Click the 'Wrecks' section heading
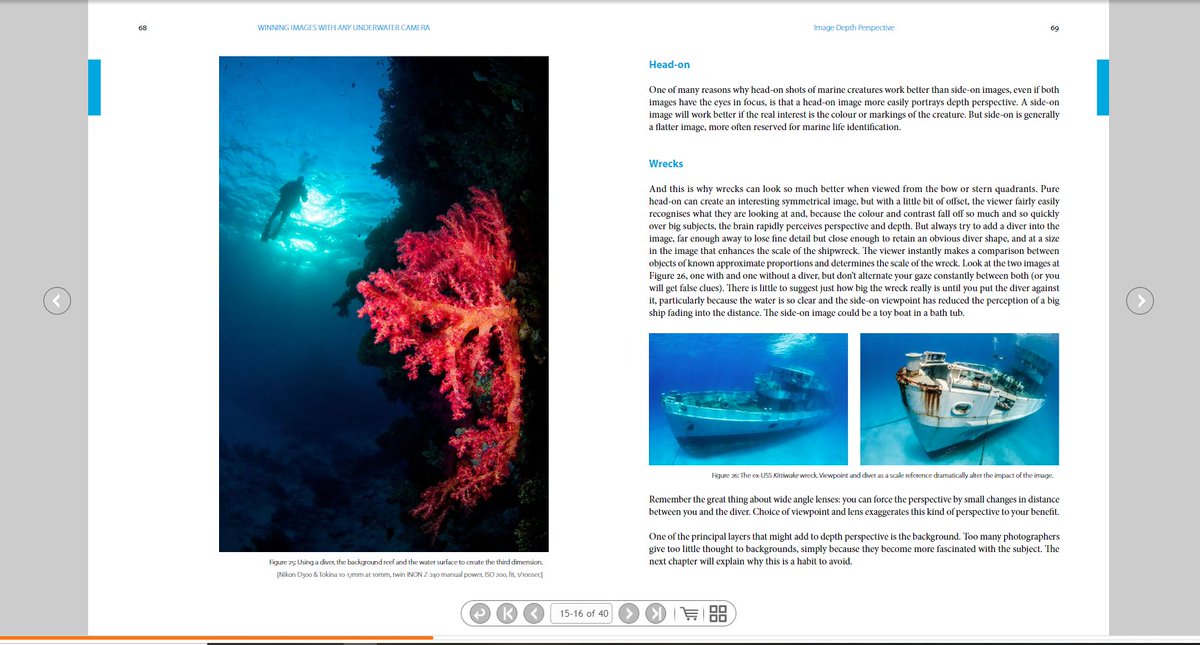1200x645 pixels. coord(666,163)
